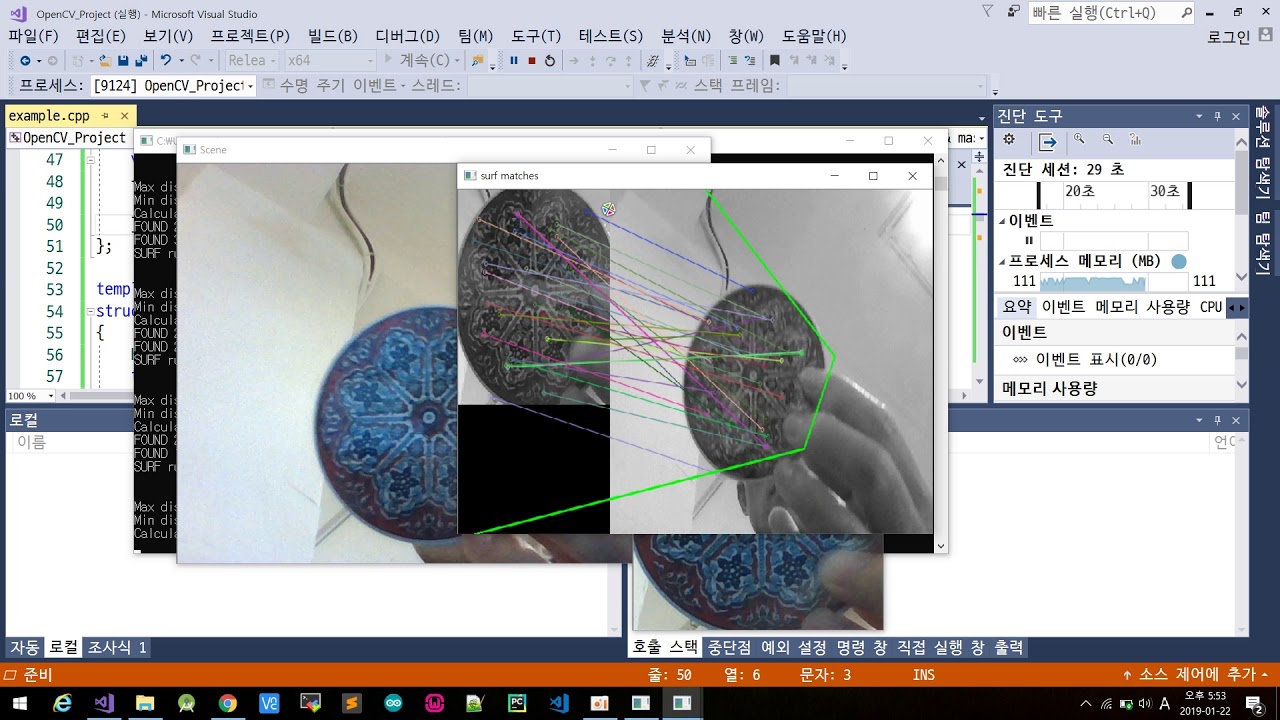The height and width of the screenshot is (720, 1280).
Task: Switch to the 메모리 사용량 tab
Action: coord(1142,307)
